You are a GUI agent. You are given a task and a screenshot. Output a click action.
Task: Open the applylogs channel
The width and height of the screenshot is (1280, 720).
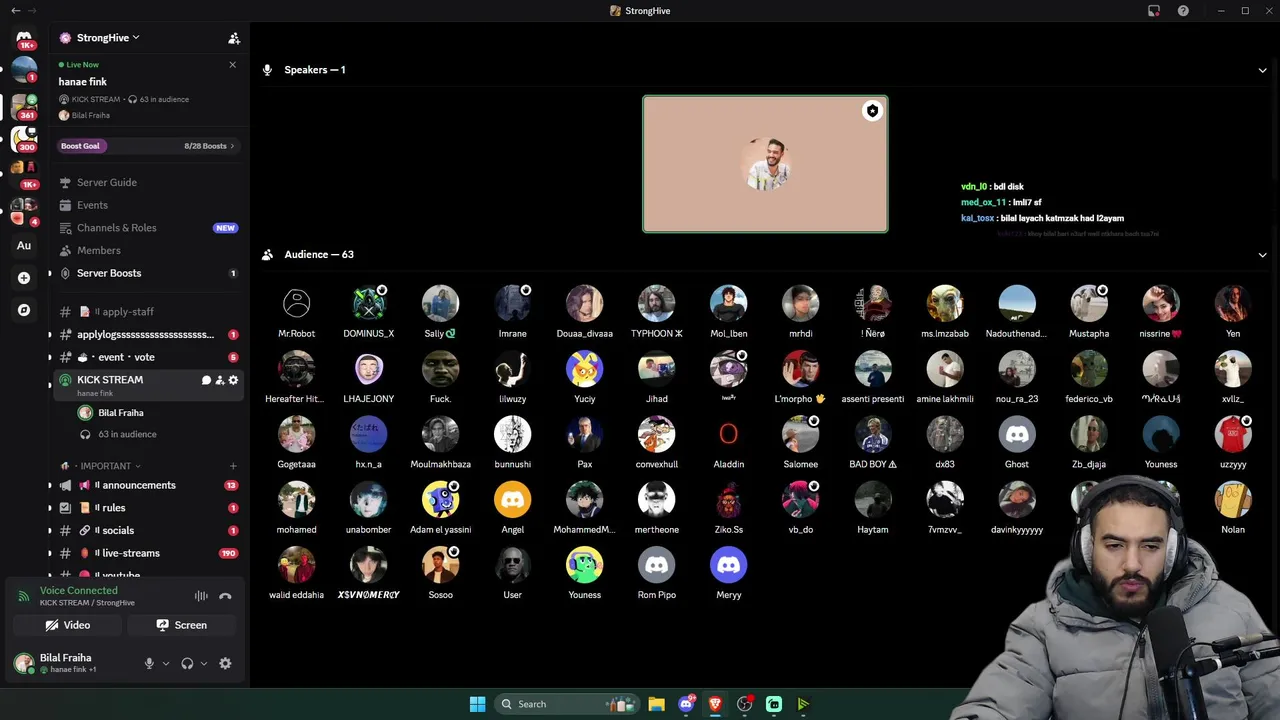pos(148,334)
